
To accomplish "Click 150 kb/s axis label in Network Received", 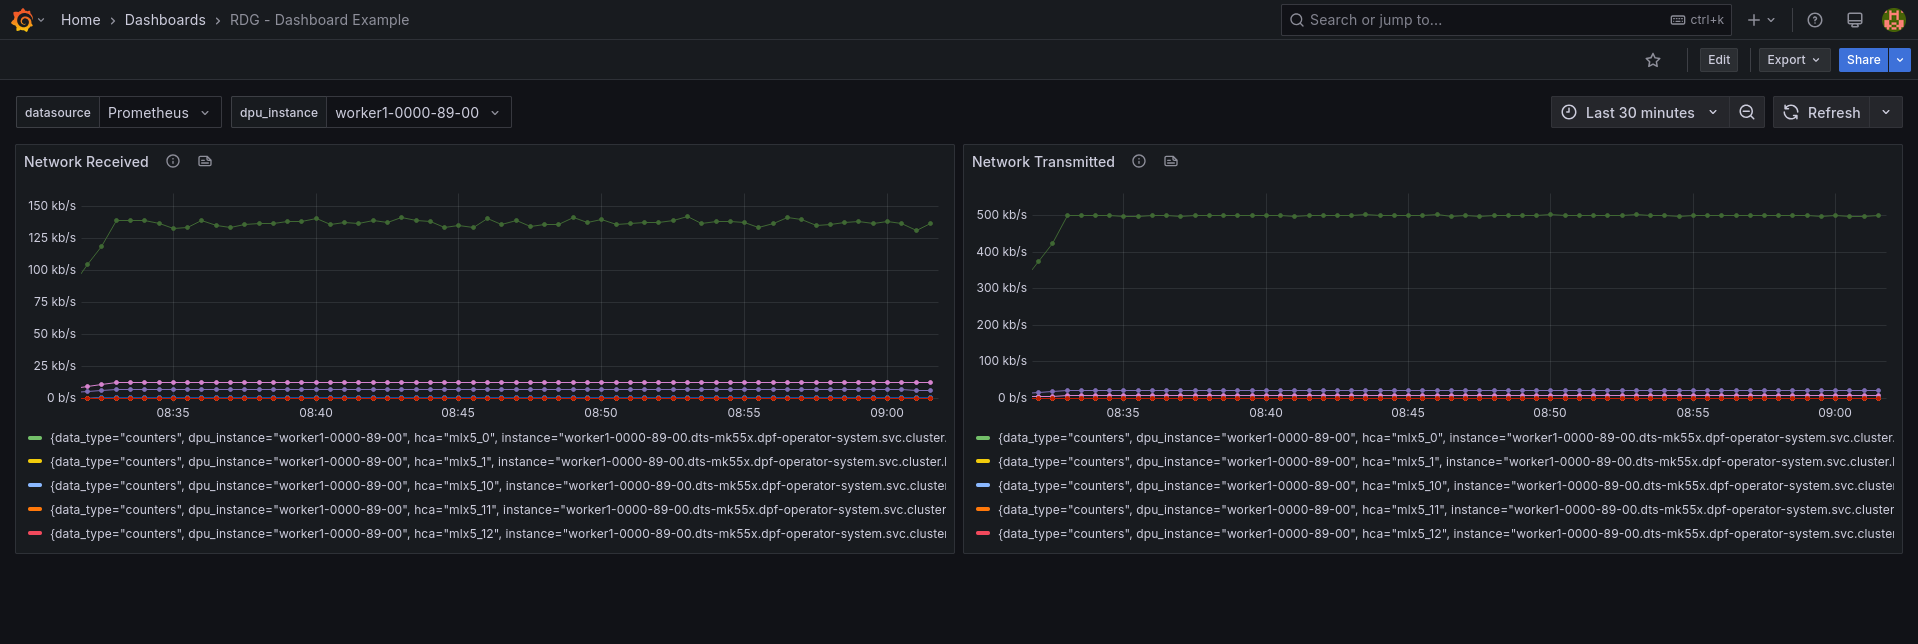I will click(52, 206).
